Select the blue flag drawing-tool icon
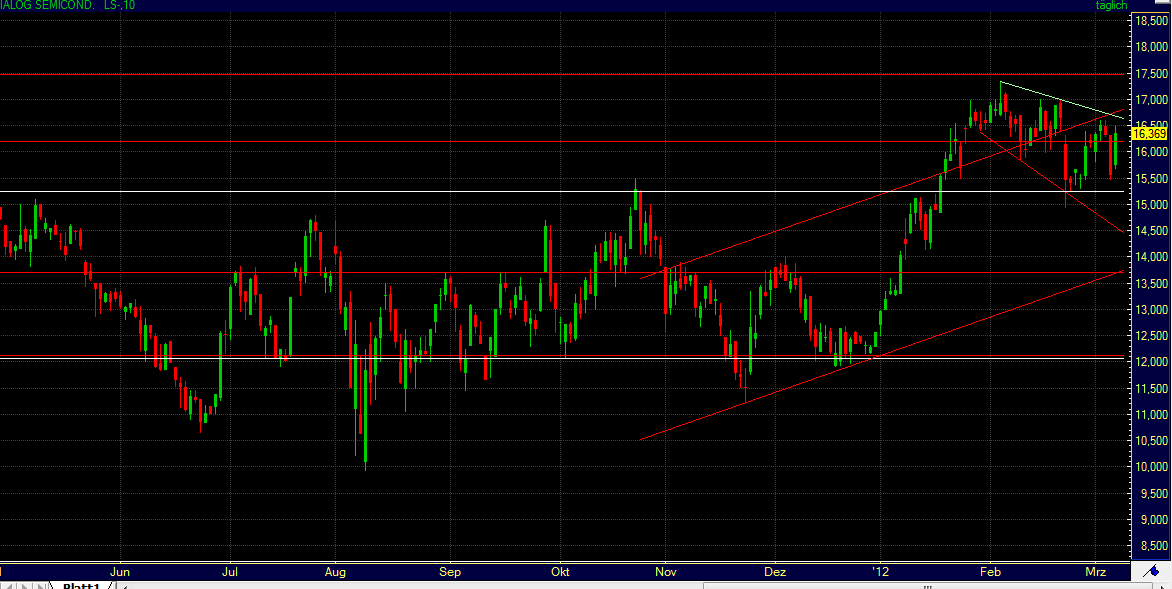 tap(1153, 571)
